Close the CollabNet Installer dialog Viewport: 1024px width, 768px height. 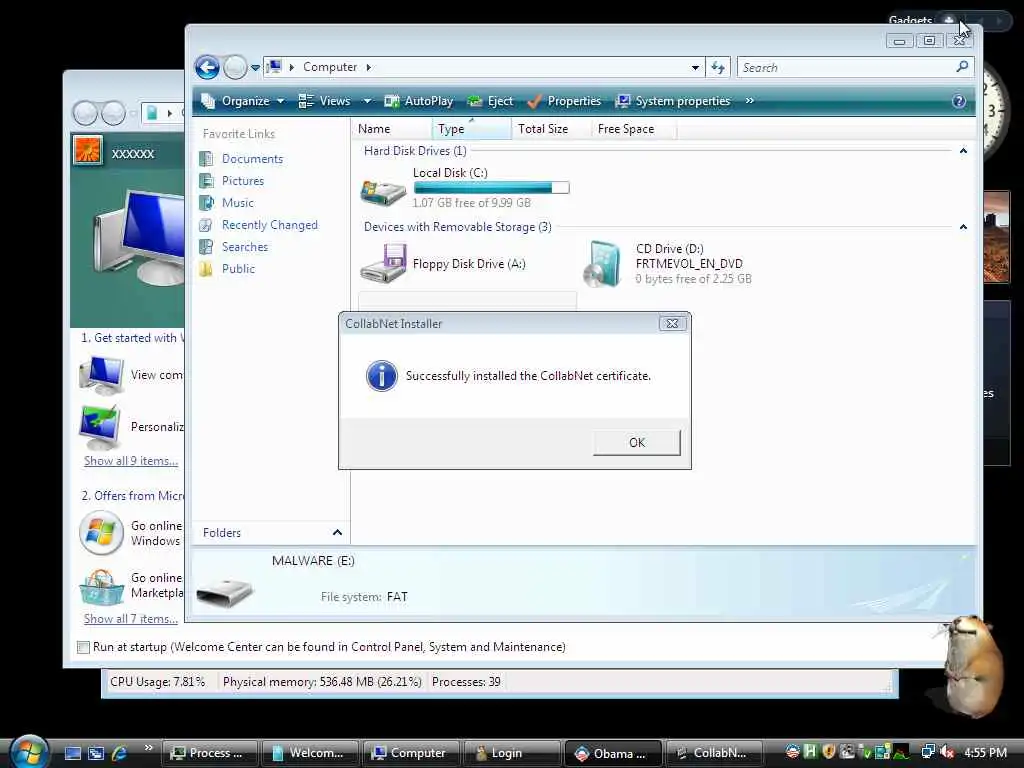tap(672, 323)
